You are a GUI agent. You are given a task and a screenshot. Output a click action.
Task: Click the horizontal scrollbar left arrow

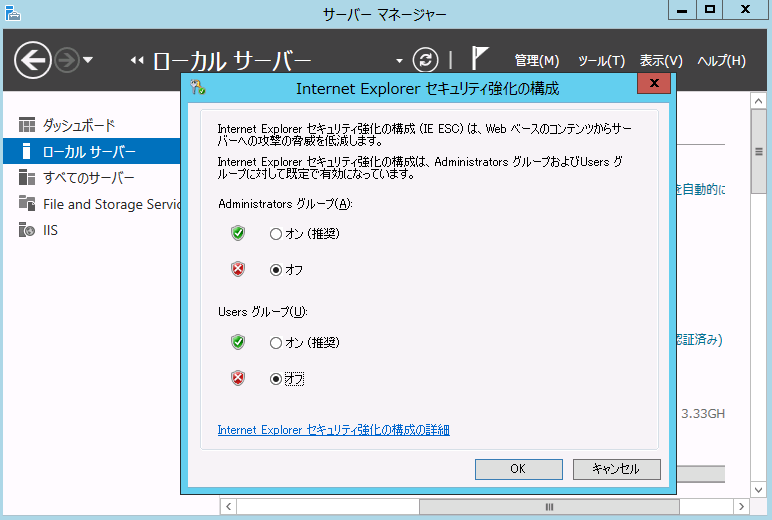pyautogui.click(x=227, y=507)
